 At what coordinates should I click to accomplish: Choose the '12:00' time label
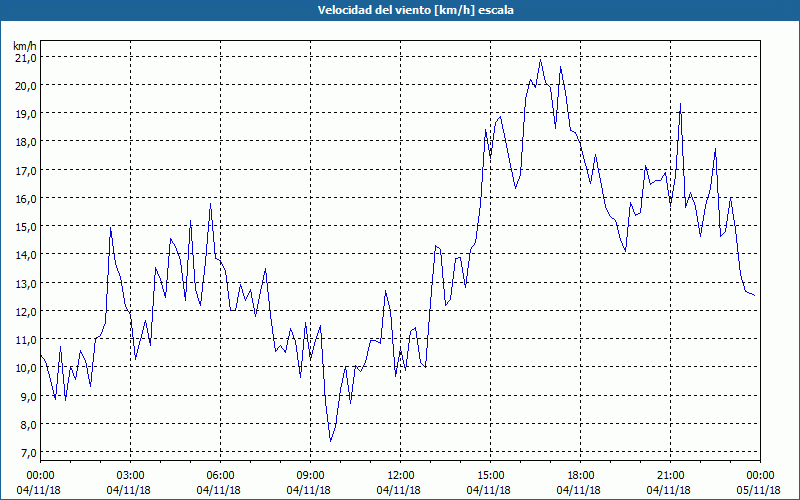coord(401,476)
